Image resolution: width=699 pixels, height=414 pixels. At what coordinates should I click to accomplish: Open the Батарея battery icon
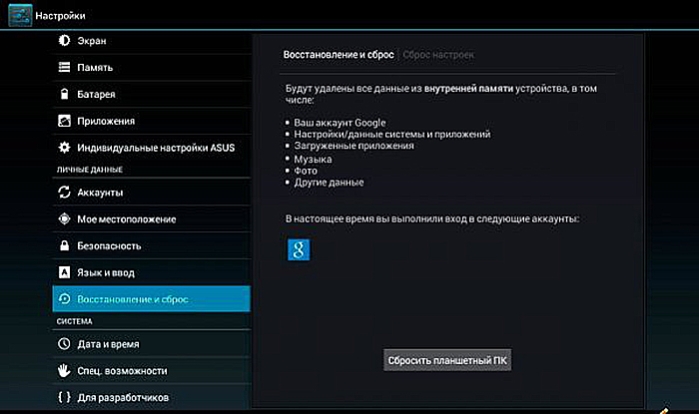[64, 94]
